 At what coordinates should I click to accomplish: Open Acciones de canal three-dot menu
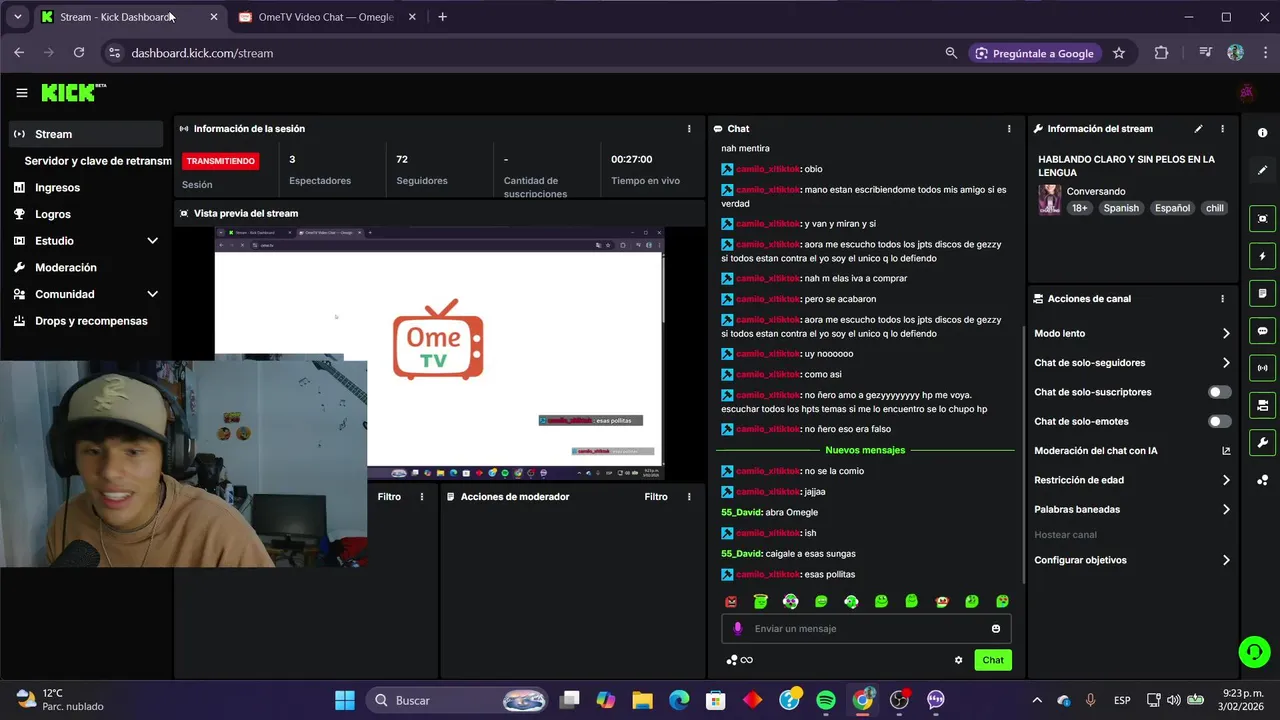(1222, 299)
